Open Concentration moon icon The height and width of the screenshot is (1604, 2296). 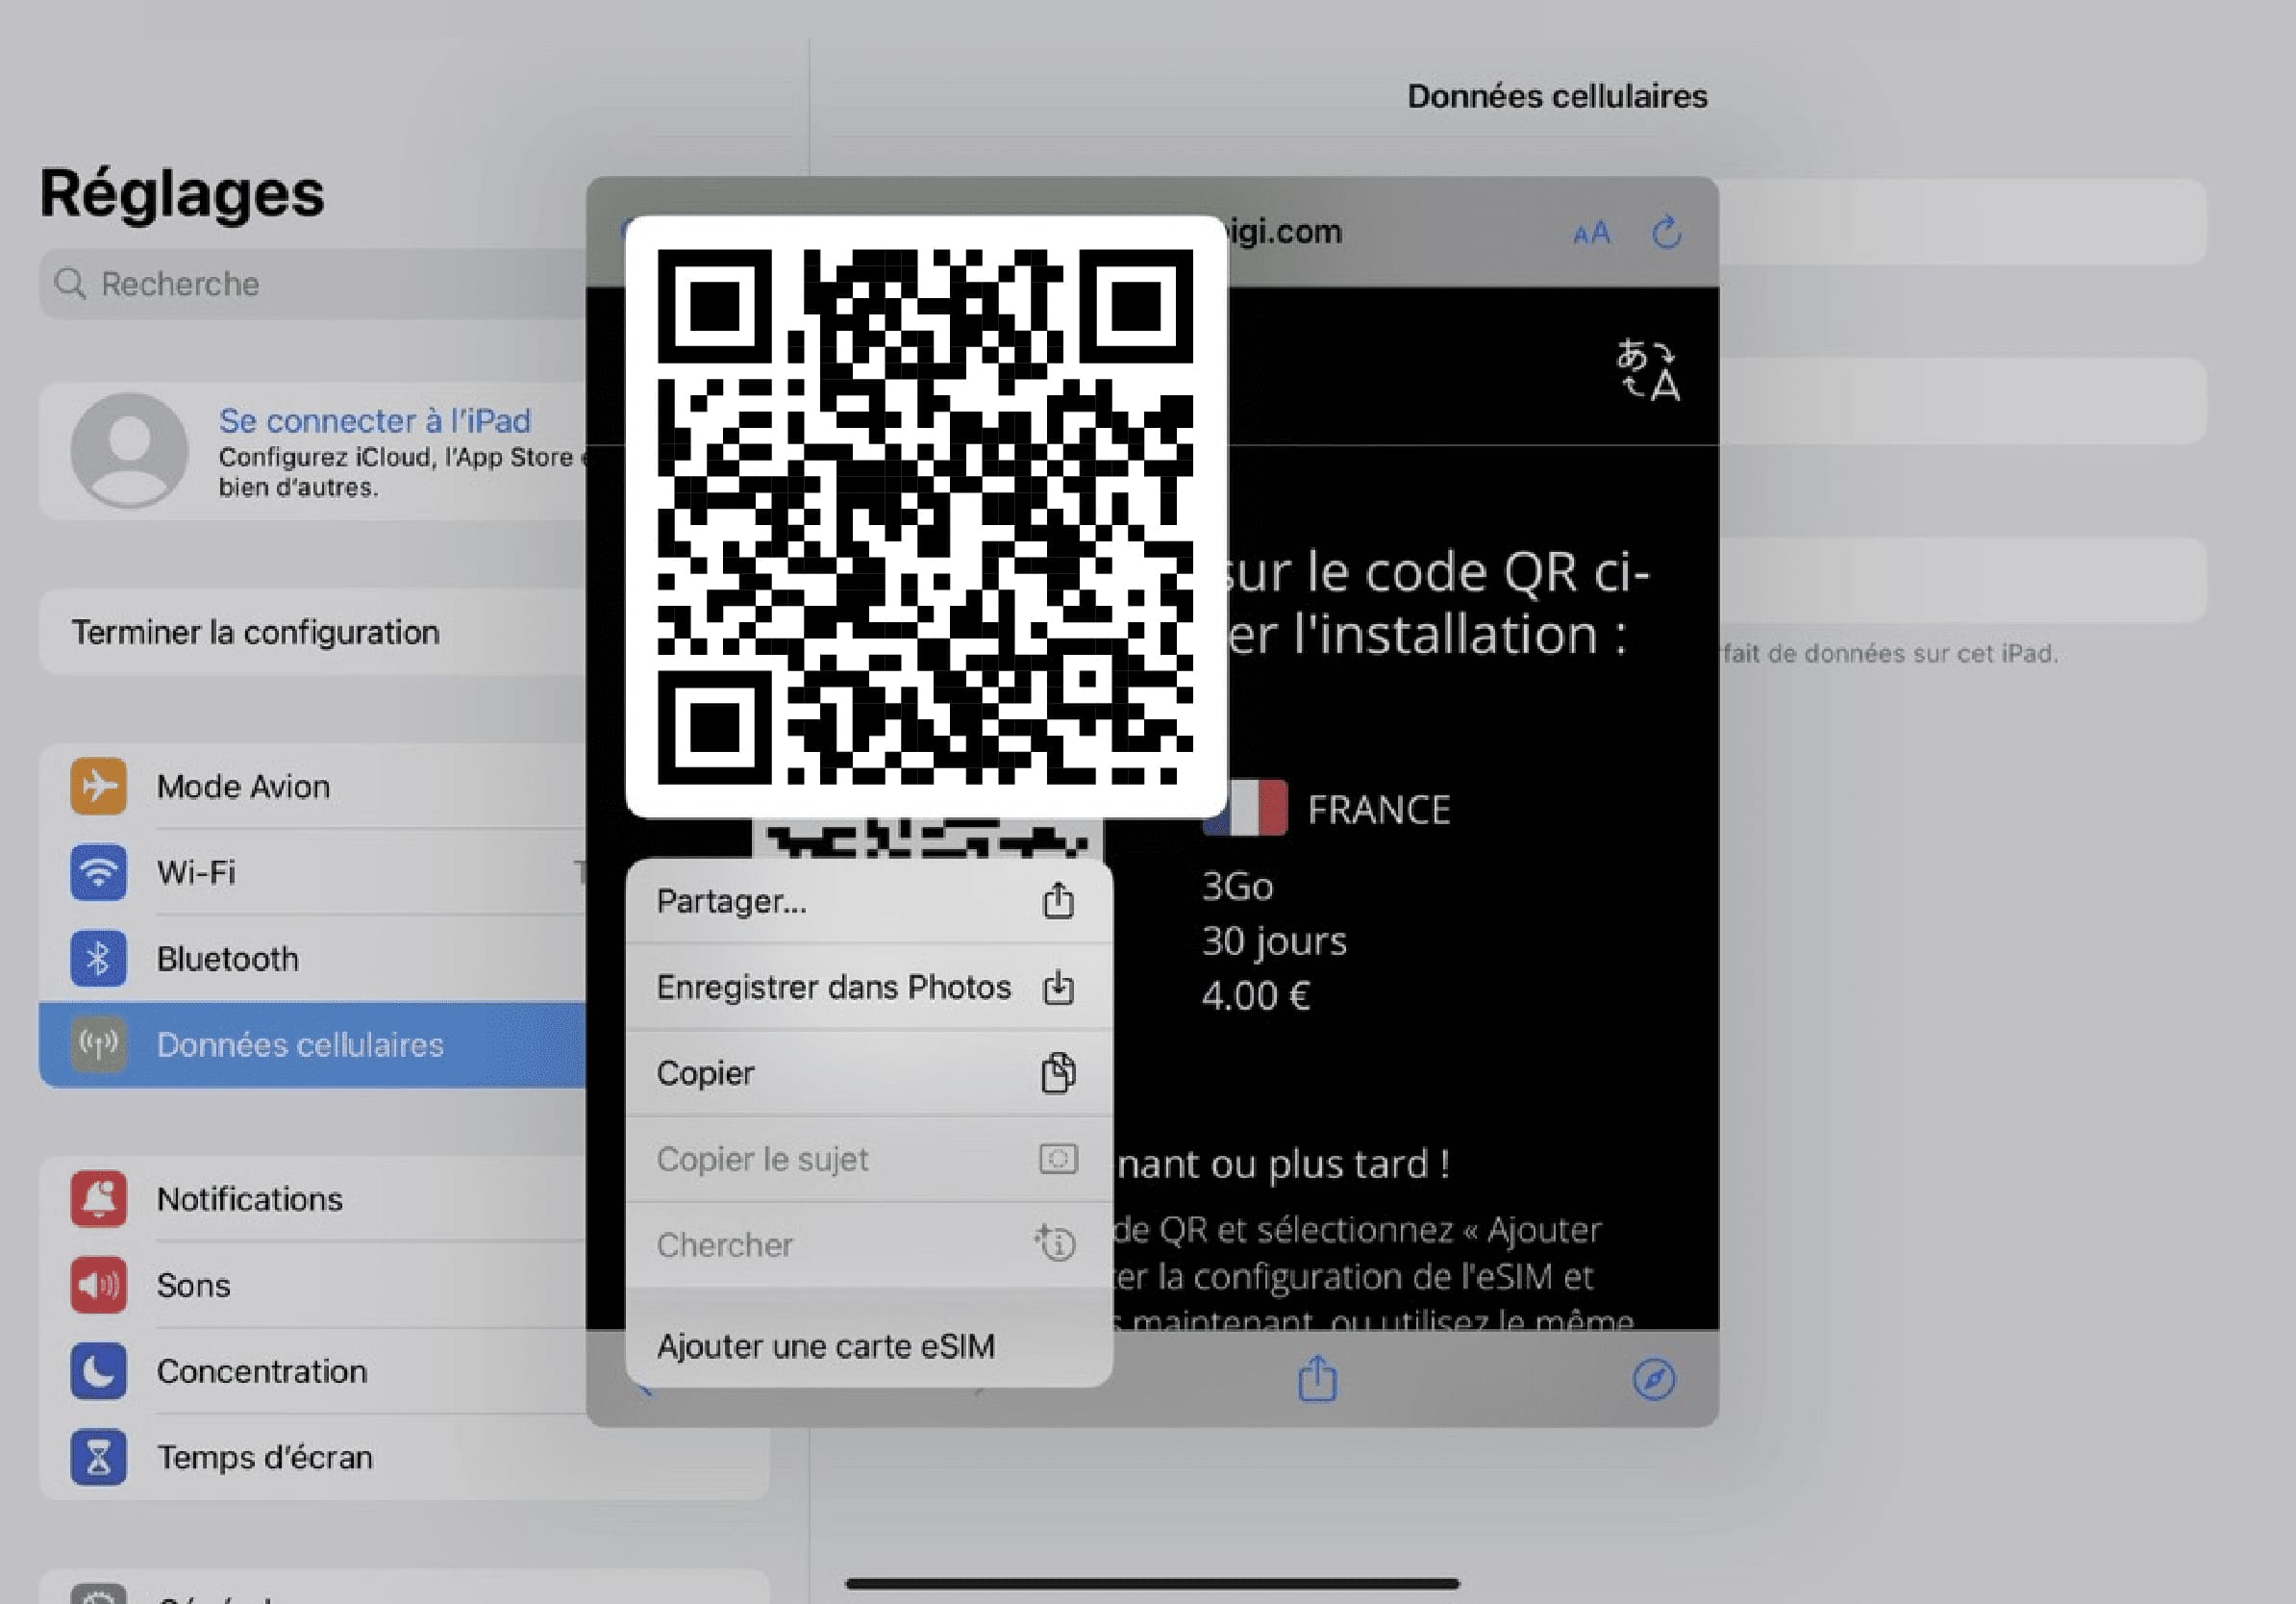(98, 1370)
